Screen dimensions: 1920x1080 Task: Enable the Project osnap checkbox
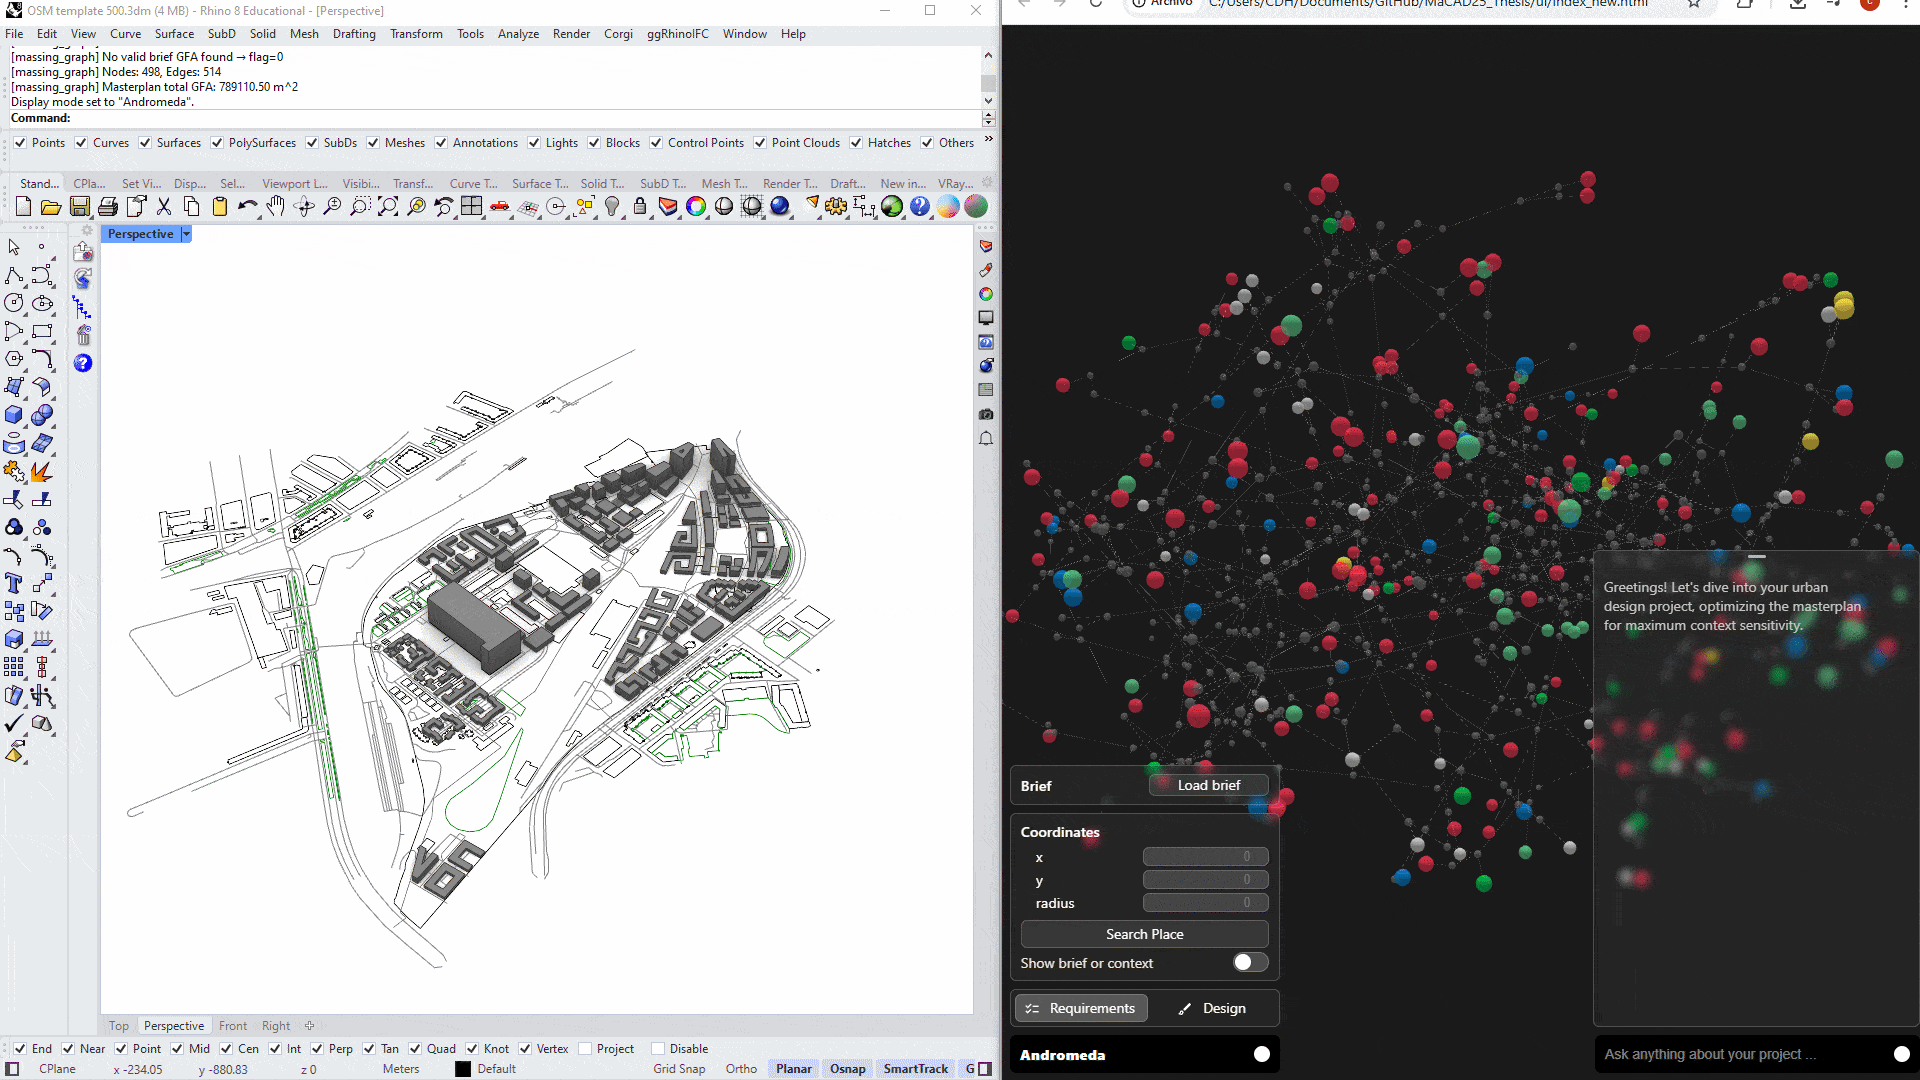585,1049
